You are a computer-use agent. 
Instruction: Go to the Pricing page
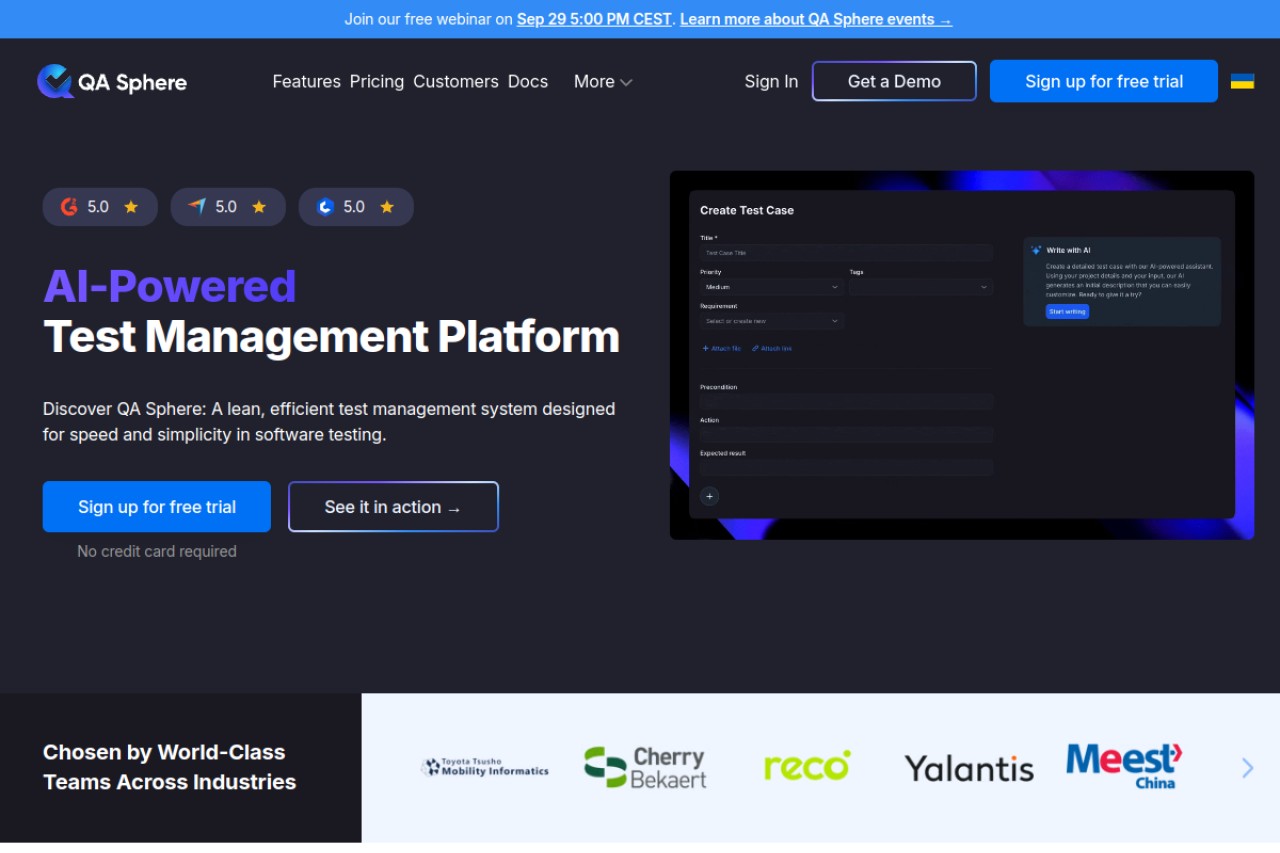click(x=377, y=82)
